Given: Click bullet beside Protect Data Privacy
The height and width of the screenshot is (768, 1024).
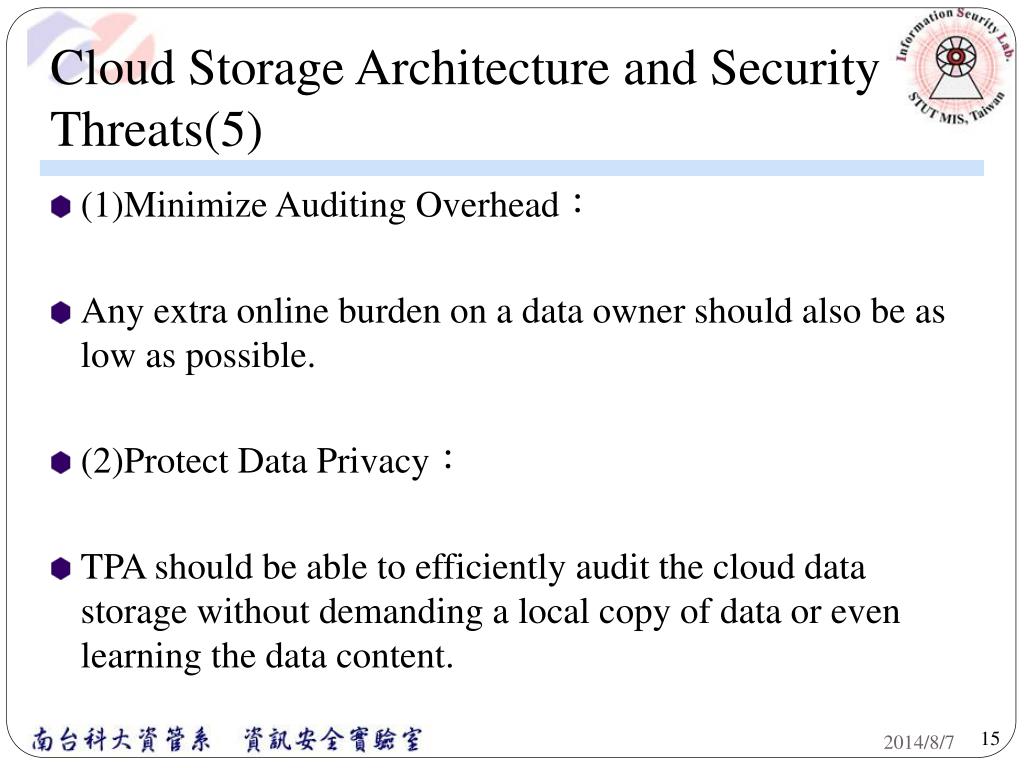Looking at the screenshot, I should click(x=60, y=462).
